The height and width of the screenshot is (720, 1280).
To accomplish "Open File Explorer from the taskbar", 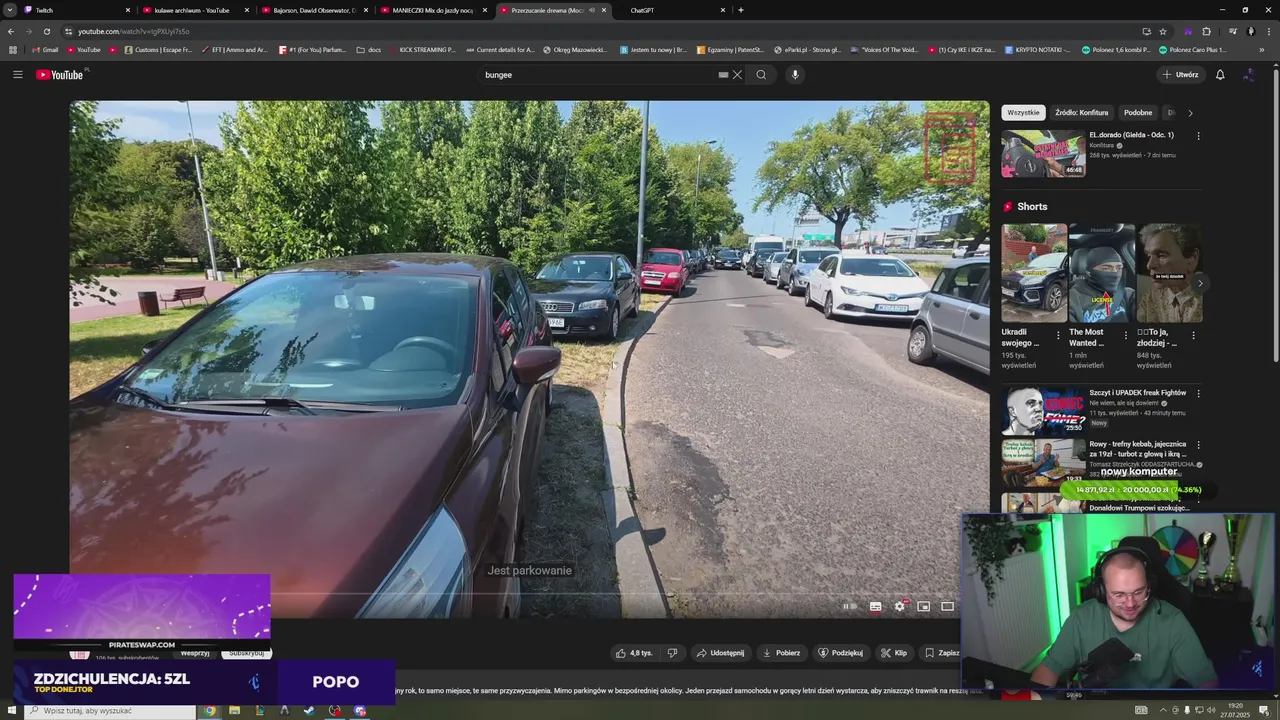I will point(234,711).
